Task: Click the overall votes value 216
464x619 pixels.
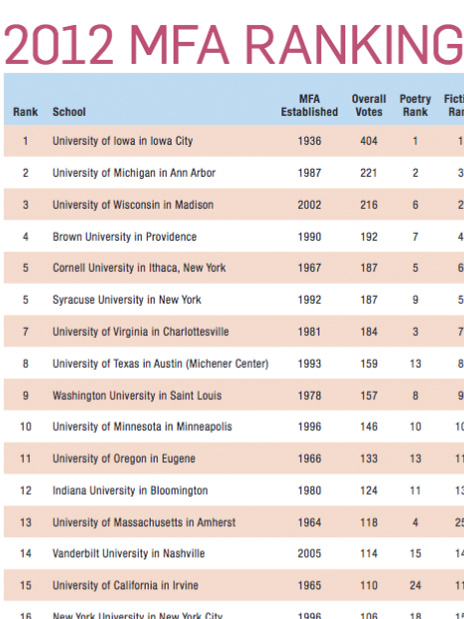Action: click(368, 205)
